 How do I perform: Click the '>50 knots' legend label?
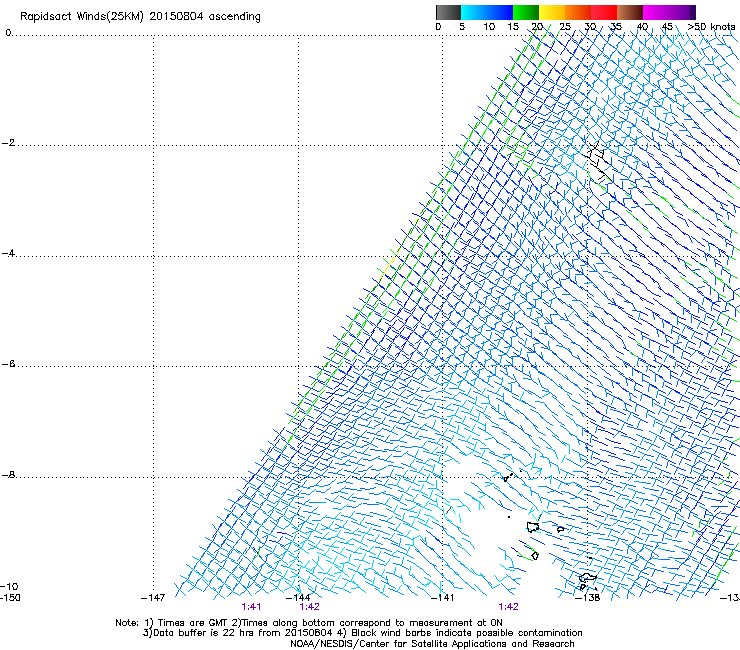711,27
